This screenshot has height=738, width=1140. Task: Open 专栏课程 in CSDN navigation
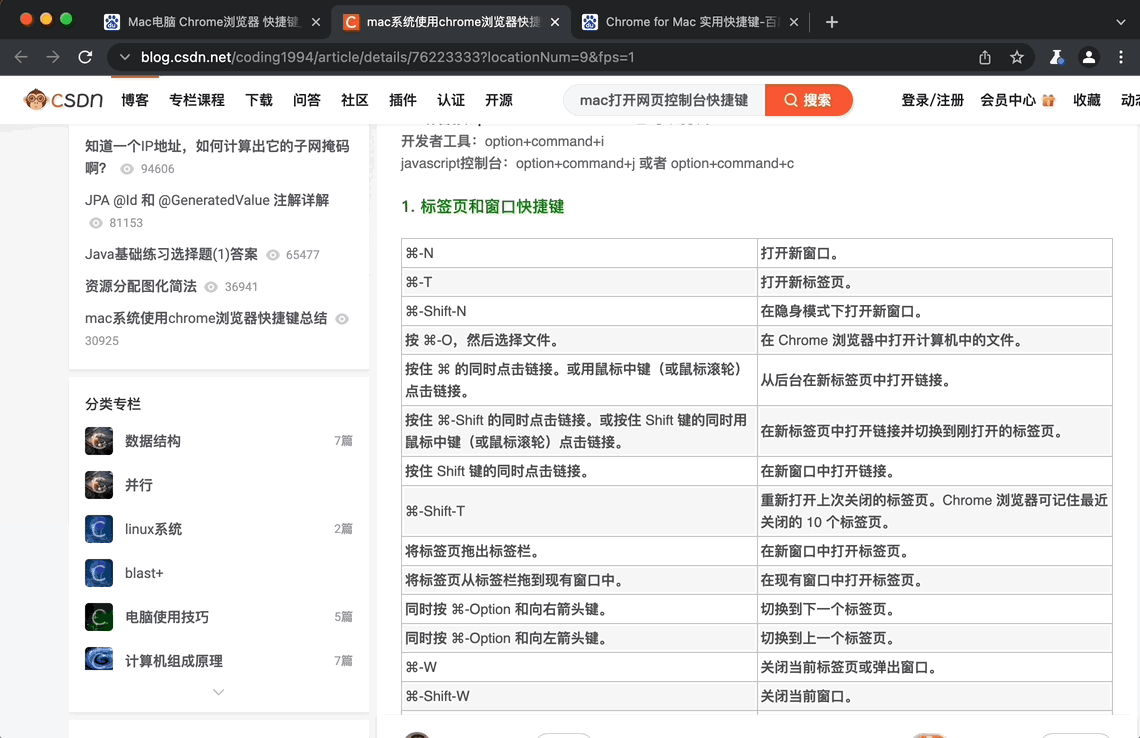[196, 100]
